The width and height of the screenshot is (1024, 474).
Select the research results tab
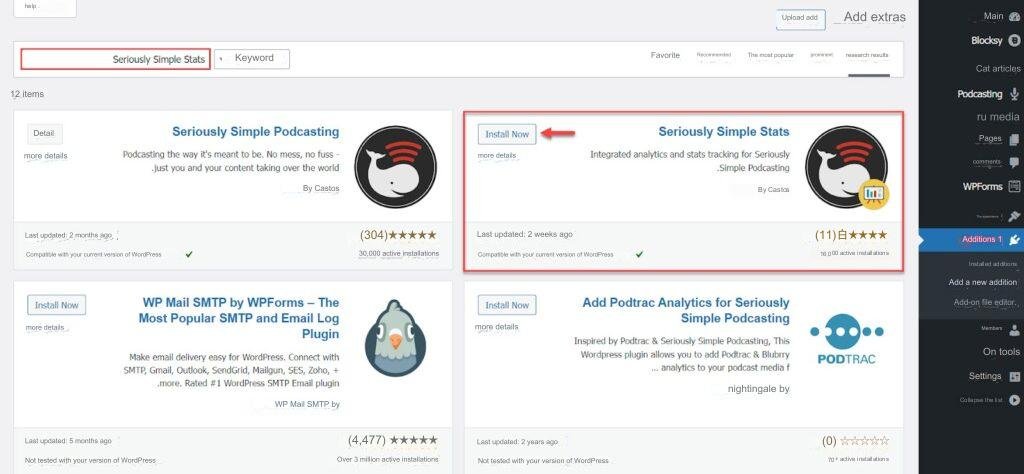pyautogui.click(x=867, y=55)
